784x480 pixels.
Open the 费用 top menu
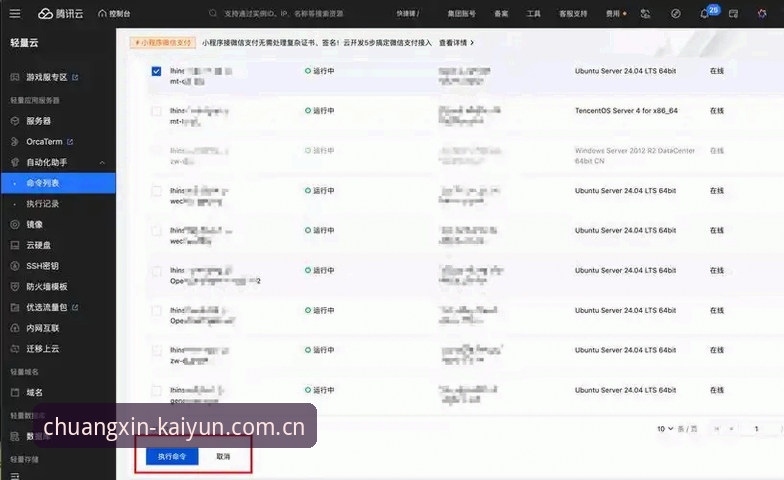(613, 14)
